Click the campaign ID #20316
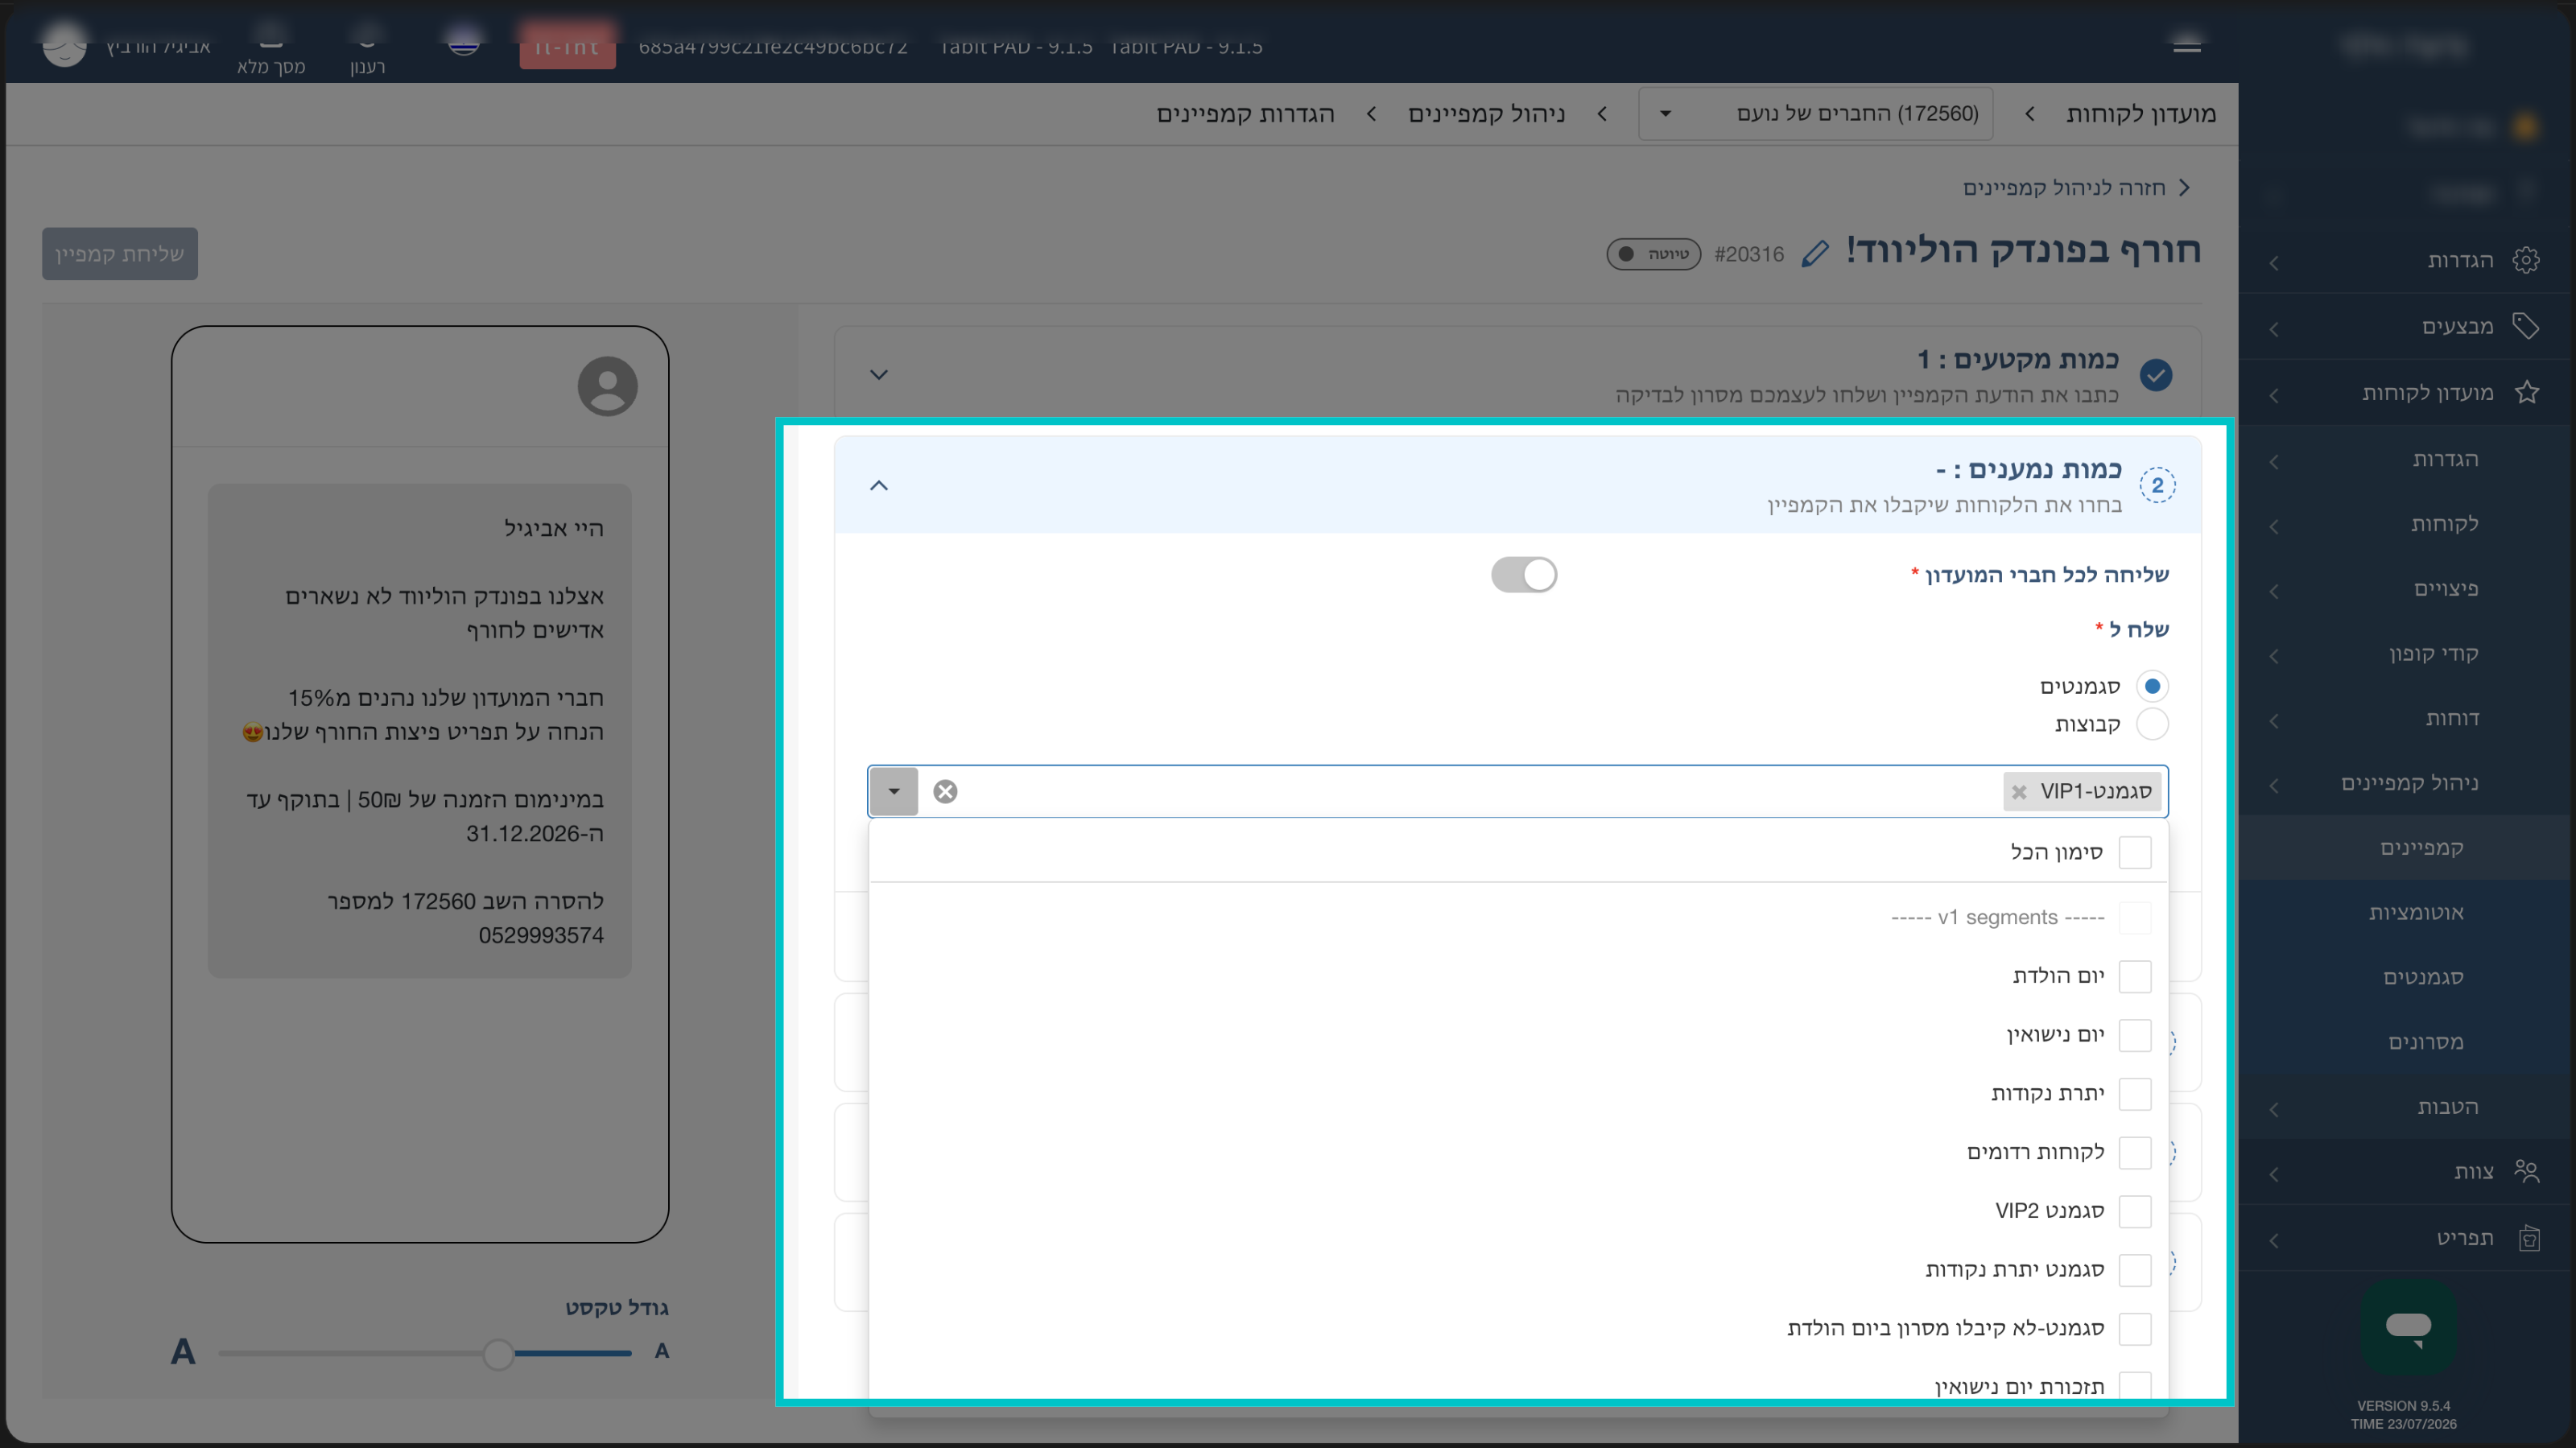The image size is (2576, 1448). point(1749,254)
